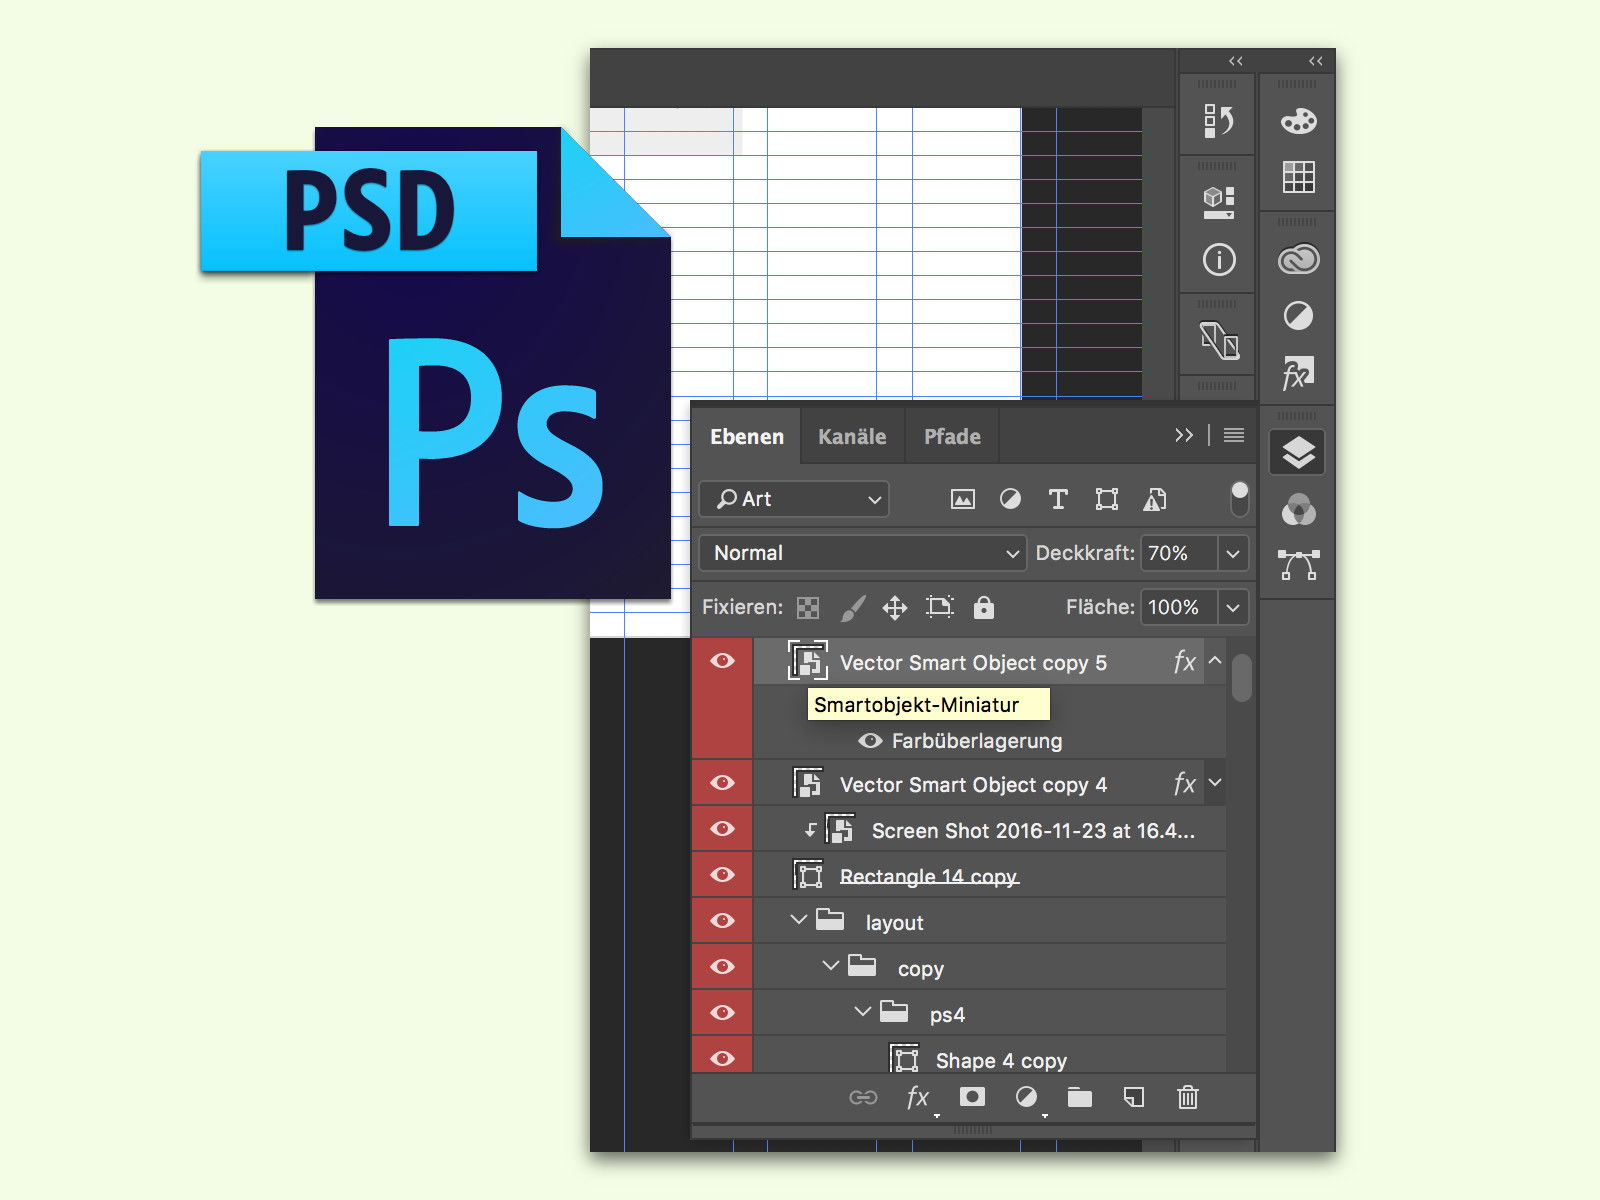Collapse effects of Vector Smart Object copy 5

(x=1215, y=661)
